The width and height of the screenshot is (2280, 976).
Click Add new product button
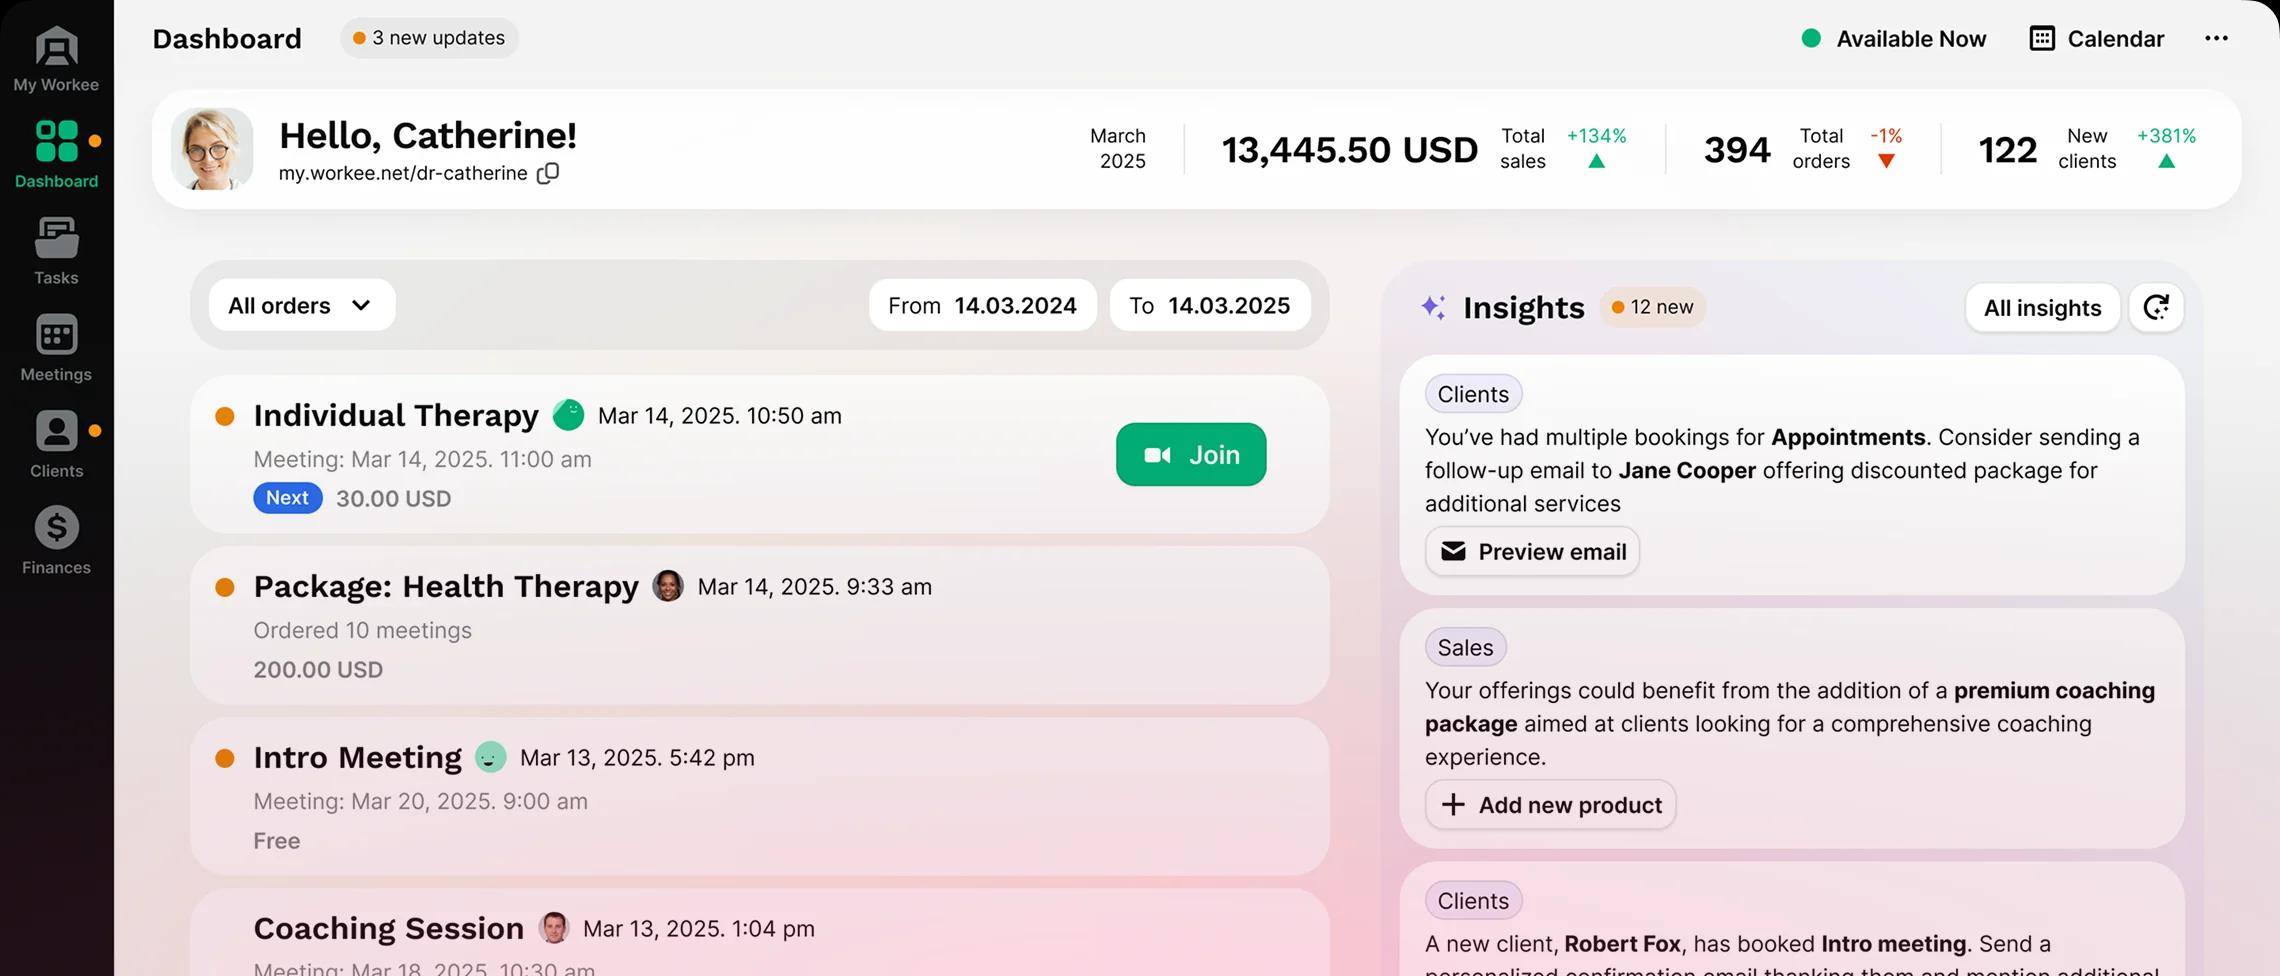click(1550, 805)
